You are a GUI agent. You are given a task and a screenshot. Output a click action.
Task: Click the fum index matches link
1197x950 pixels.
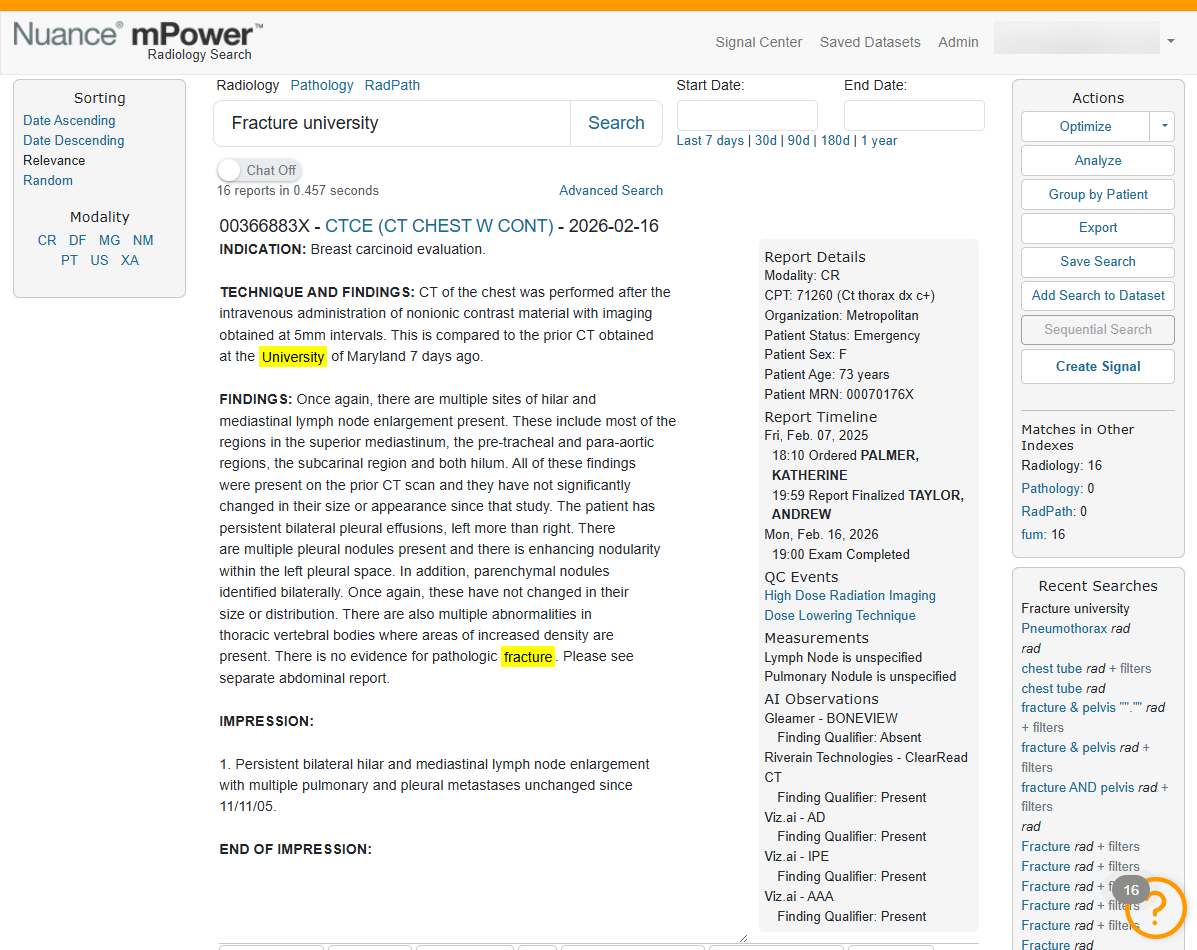tap(1033, 534)
